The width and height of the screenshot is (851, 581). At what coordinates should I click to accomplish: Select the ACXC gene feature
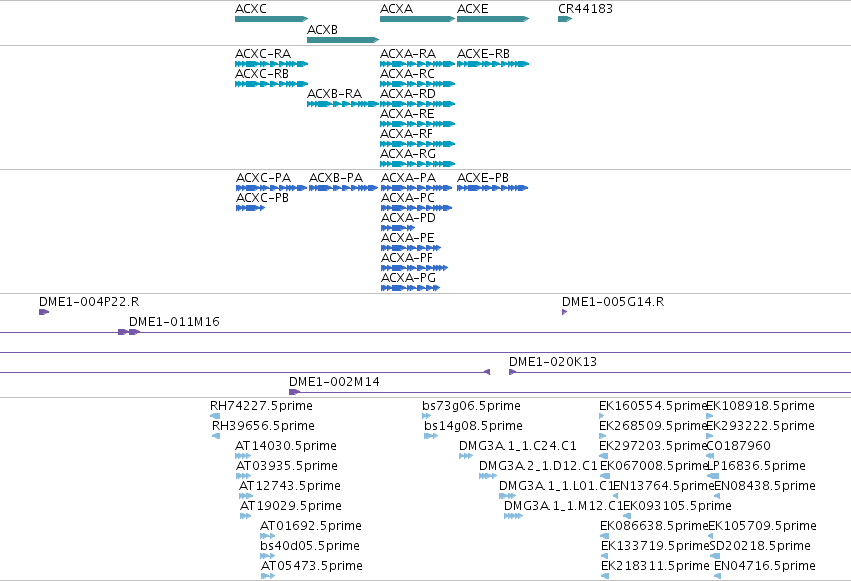(x=271, y=19)
